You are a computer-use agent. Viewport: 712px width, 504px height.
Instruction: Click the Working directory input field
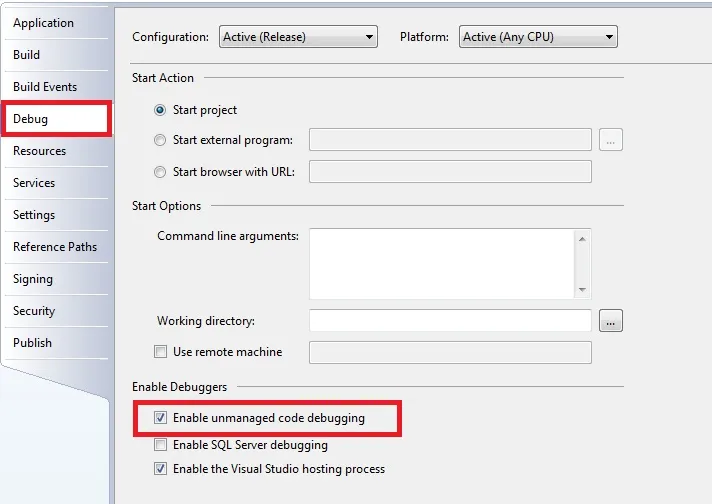coord(450,321)
